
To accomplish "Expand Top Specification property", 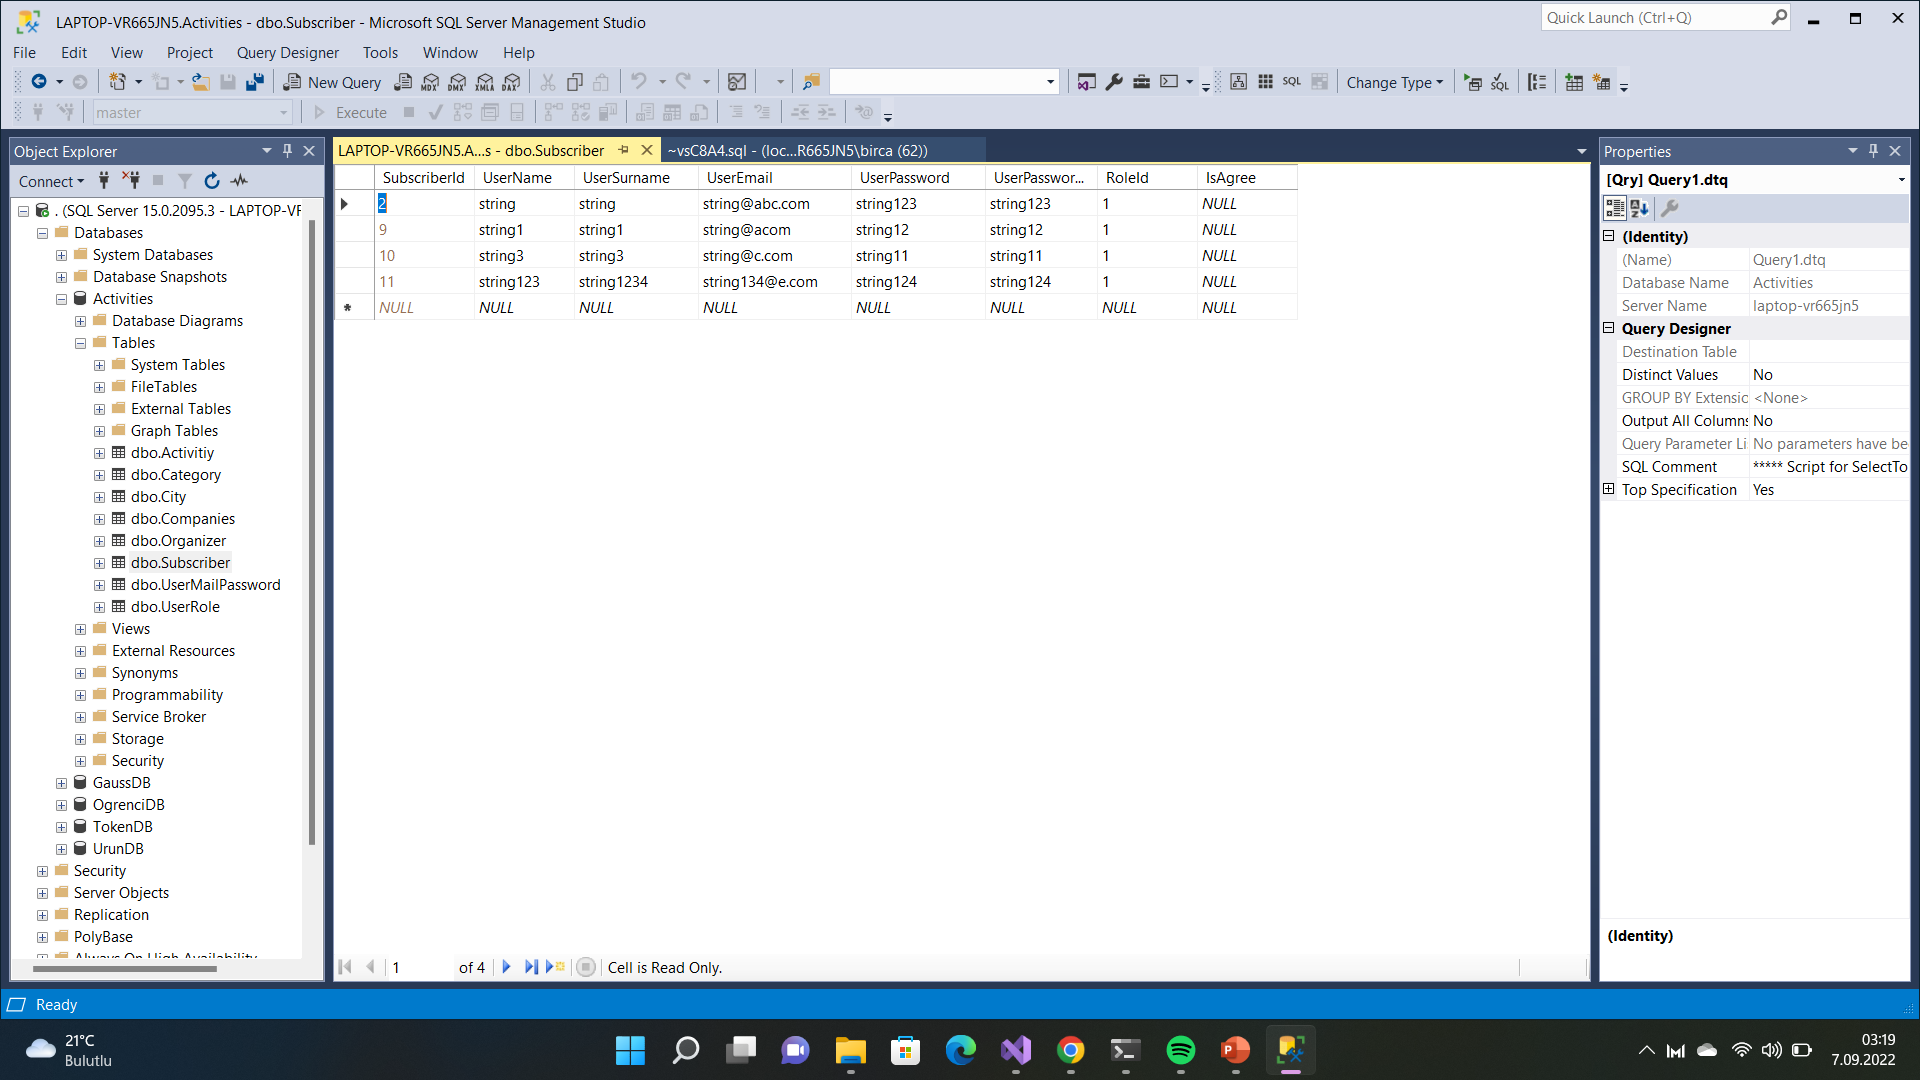I will (x=1609, y=489).
